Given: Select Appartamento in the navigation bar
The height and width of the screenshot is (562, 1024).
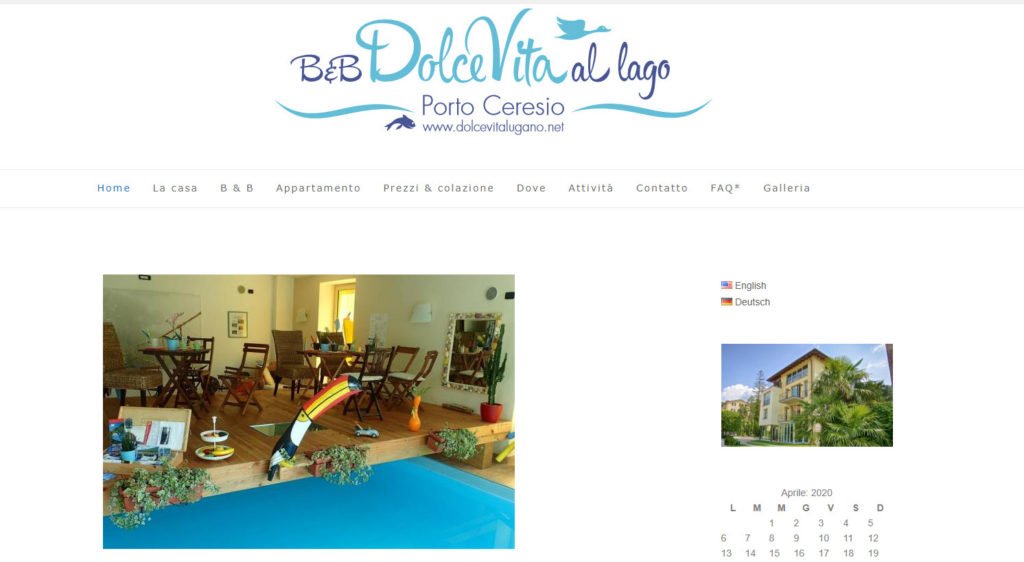Looking at the screenshot, I should pos(318,188).
